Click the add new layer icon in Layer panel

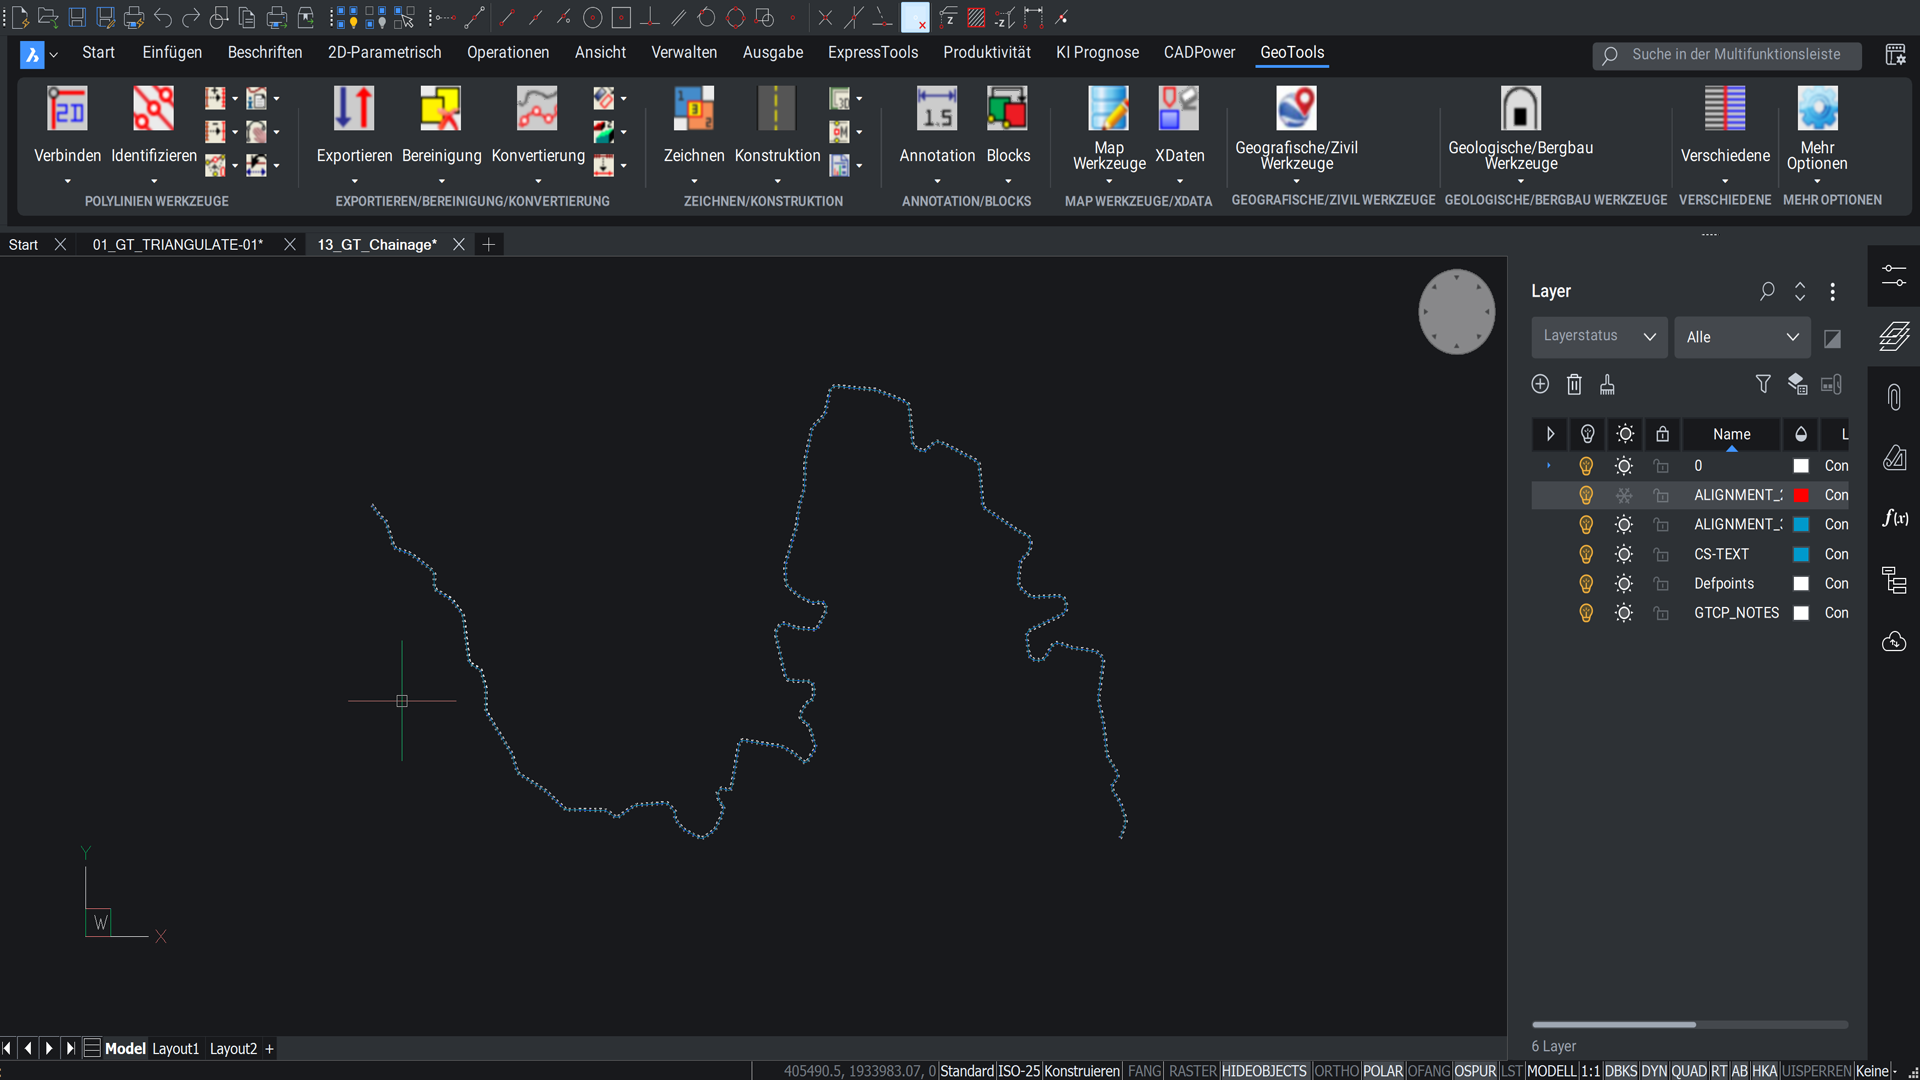[1541, 384]
